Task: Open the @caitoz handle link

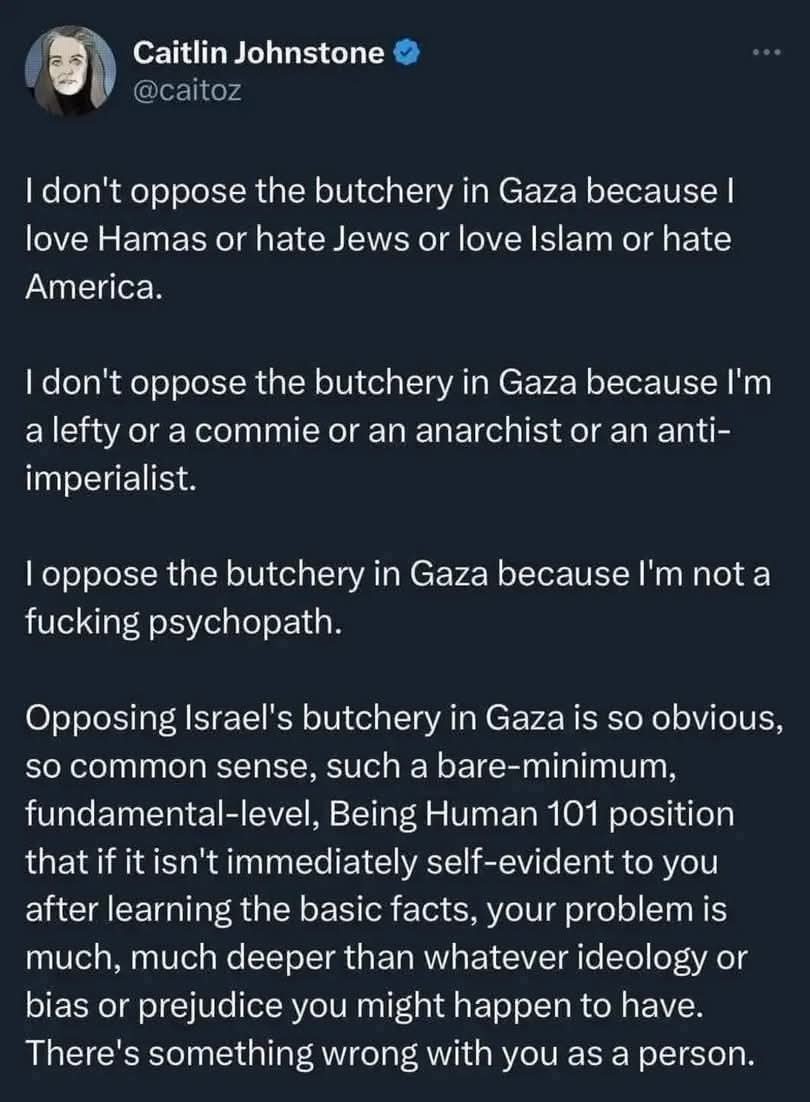Action: (188, 90)
